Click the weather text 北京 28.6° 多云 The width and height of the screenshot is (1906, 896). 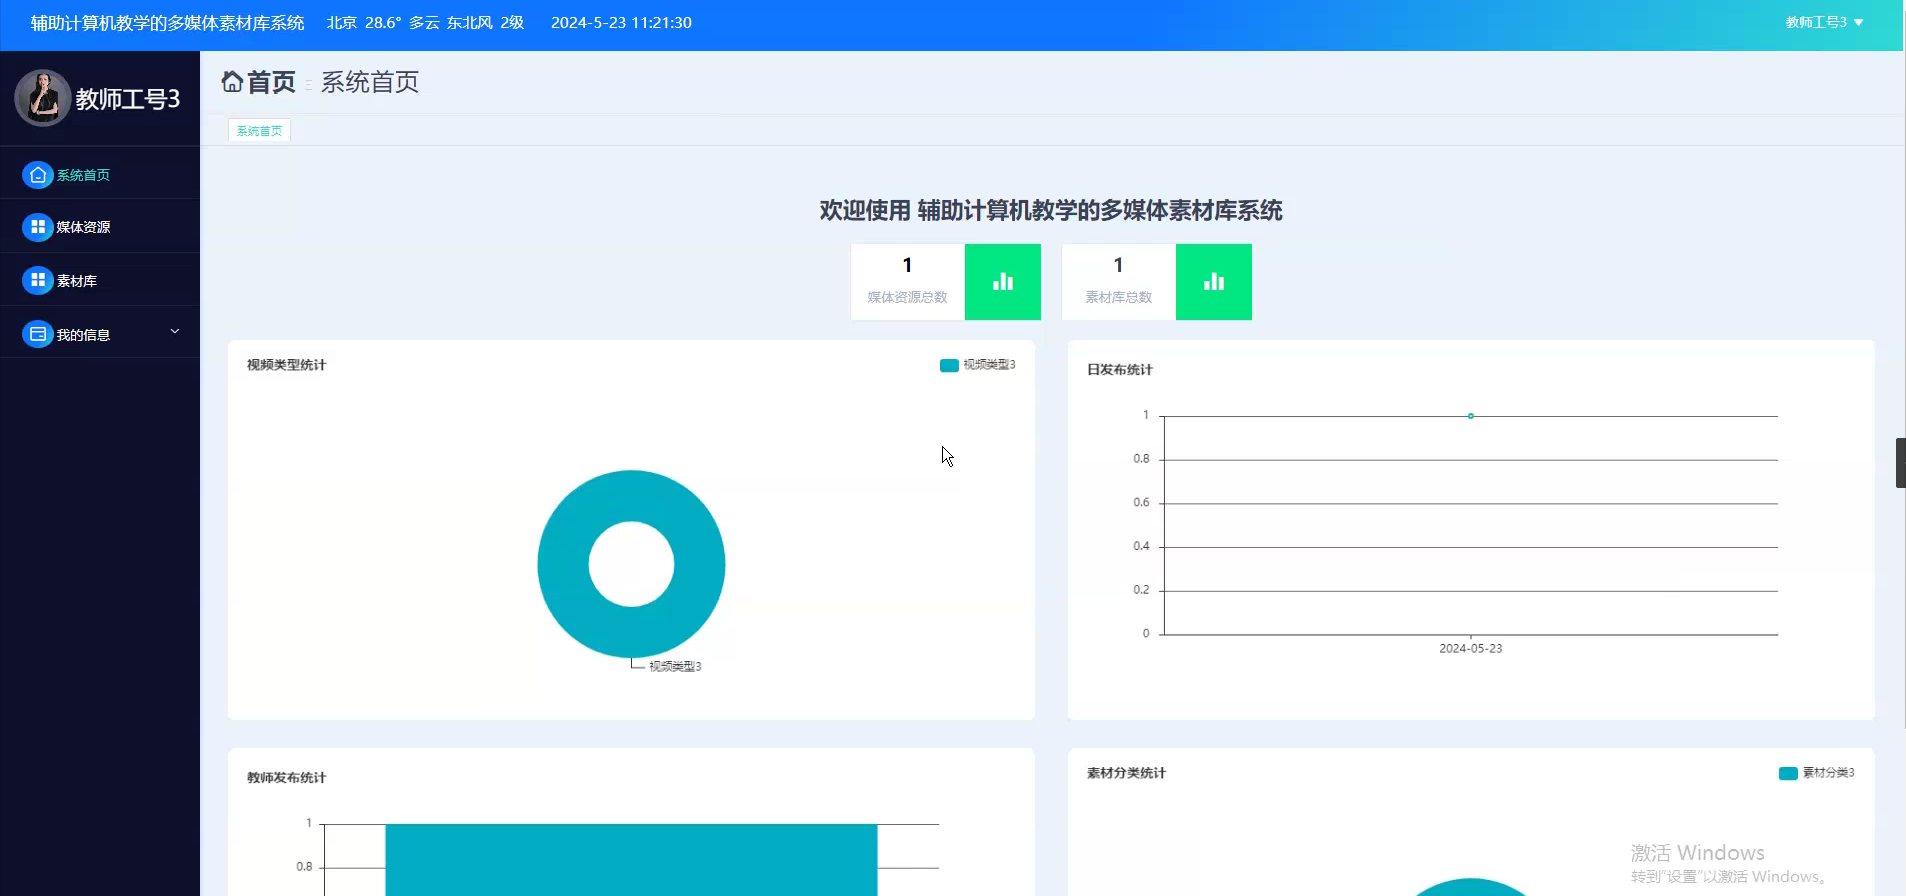tap(383, 23)
